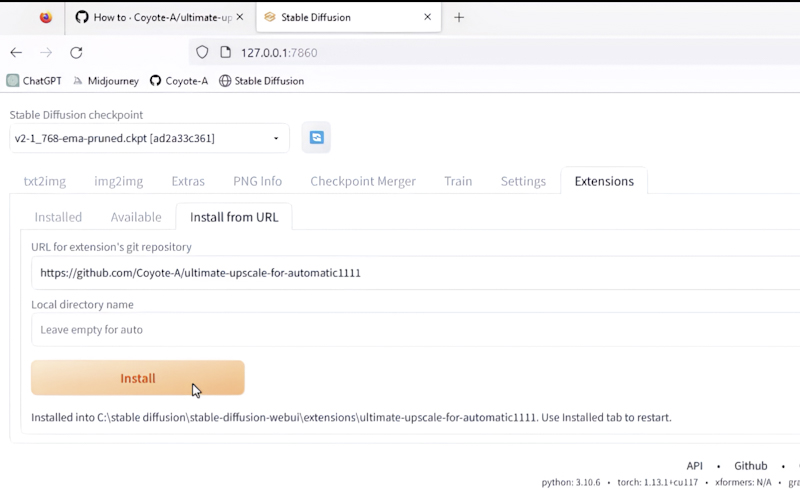This screenshot has width=800, height=491.
Task: Click the Stable Diffusion tab favicon
Action: pos(269,17)
